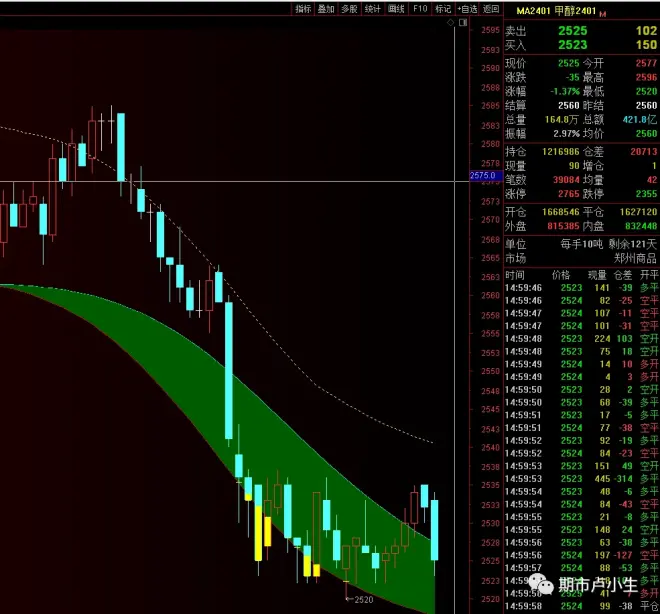
Task: Click the blue 2575.0 crosshair price label
Action: click(x=484, y=176)
